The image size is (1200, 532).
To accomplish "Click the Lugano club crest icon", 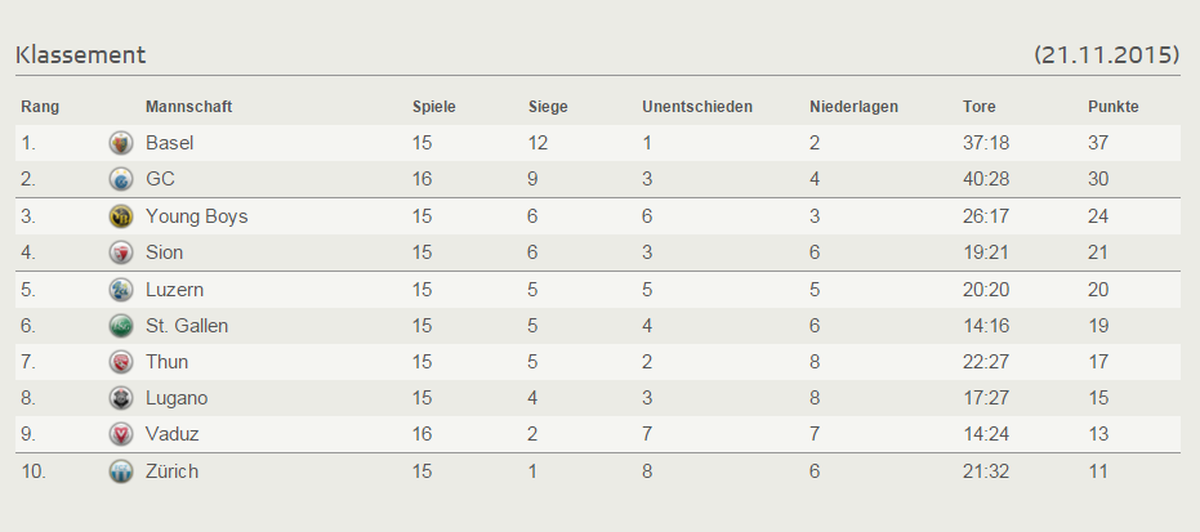I will pyautogui.click(x=121, y=398).
